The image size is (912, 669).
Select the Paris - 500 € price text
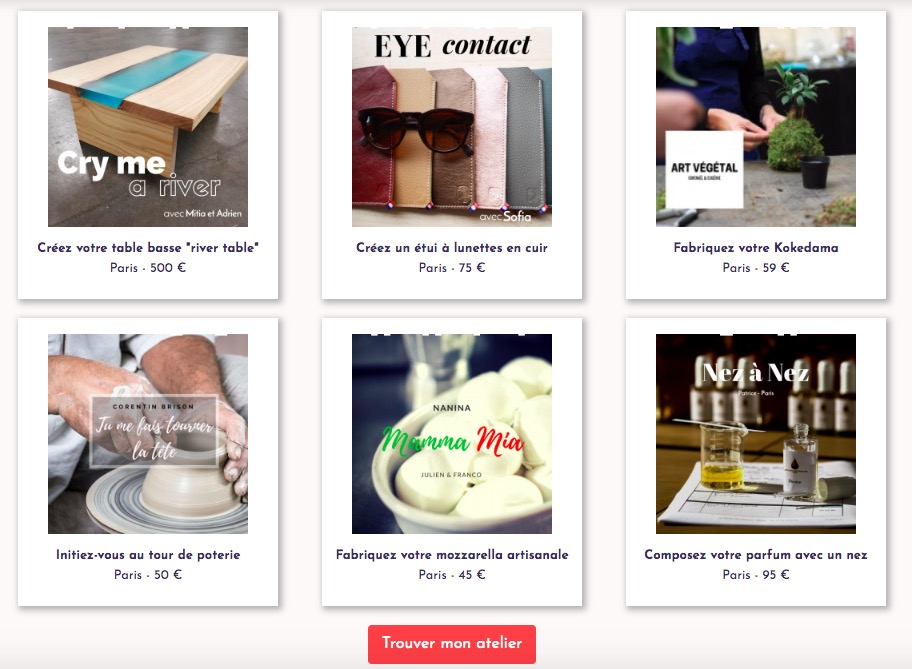pyautogui.click(x=148, y=268)
